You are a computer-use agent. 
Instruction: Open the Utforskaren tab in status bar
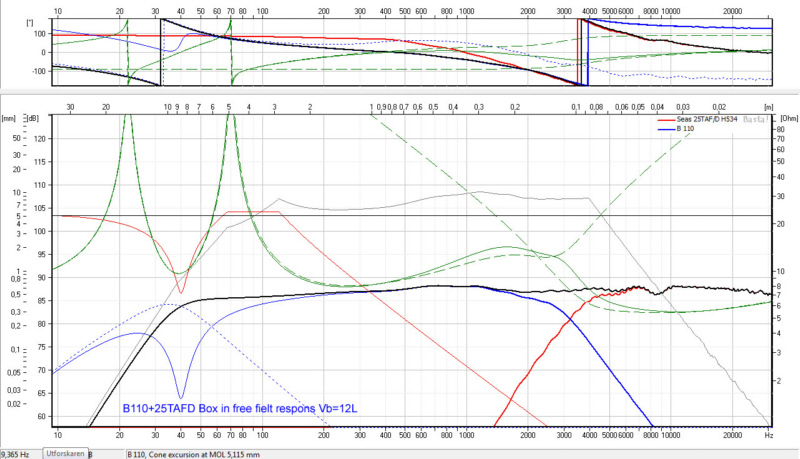click(x=64, y=453)
